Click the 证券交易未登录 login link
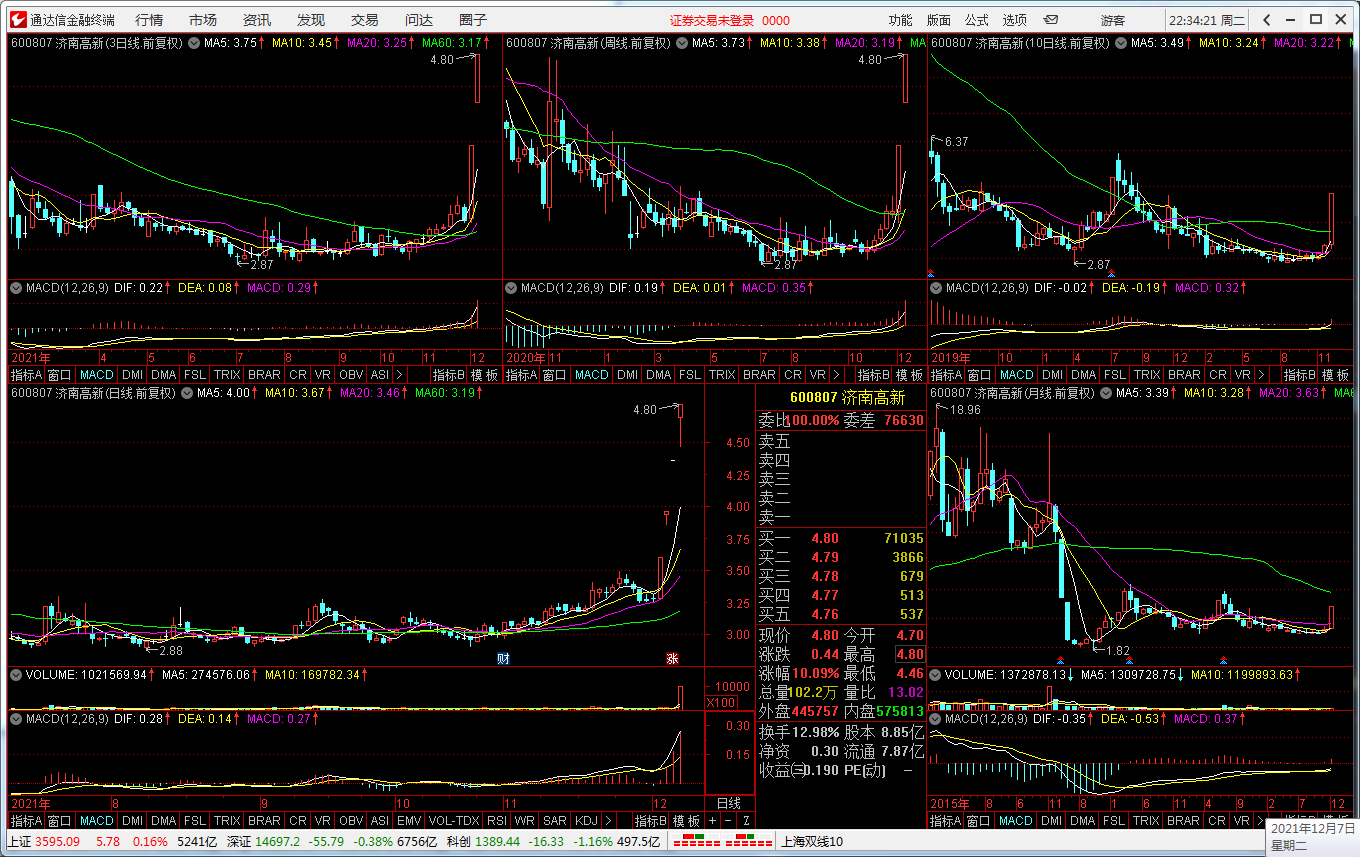This screenshot has height=857, width=1360. click(711, 20)
